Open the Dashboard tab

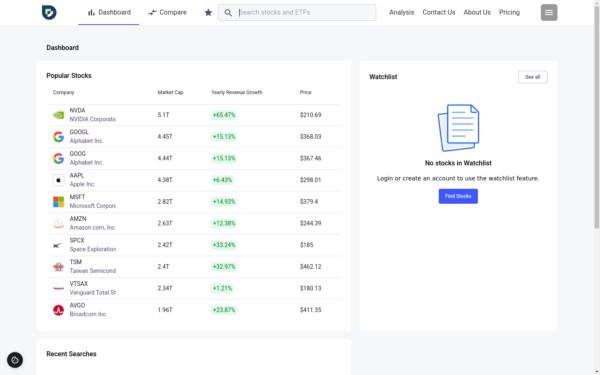tap(109, 12)
